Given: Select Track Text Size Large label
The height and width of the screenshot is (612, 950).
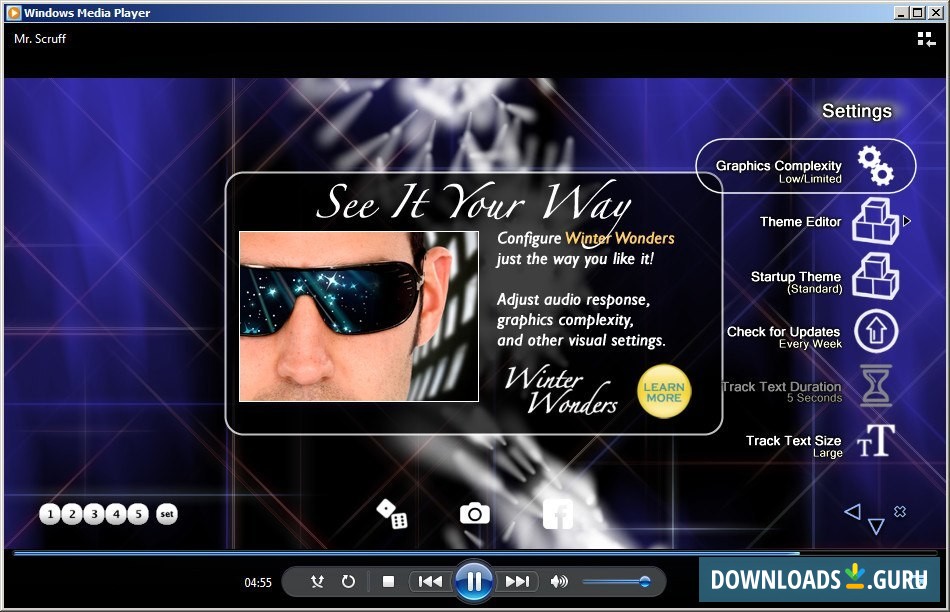Looking at the screenshot, I should tap(794, 447).
